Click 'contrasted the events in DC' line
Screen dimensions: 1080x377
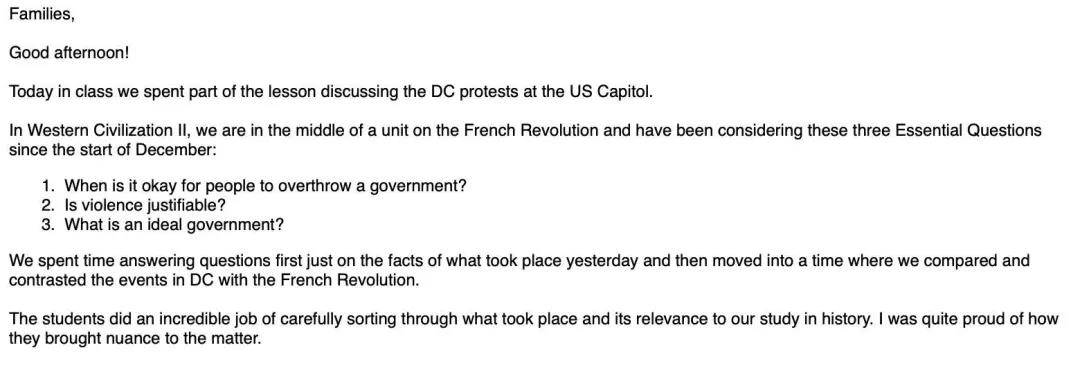tap(214, 281)
